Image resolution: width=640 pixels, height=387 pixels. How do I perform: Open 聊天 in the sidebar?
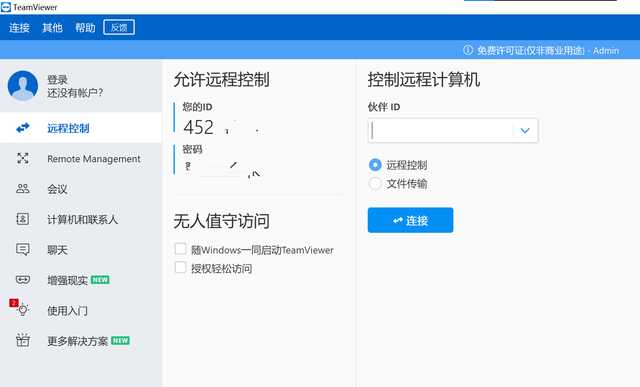[x=81, y=249]
